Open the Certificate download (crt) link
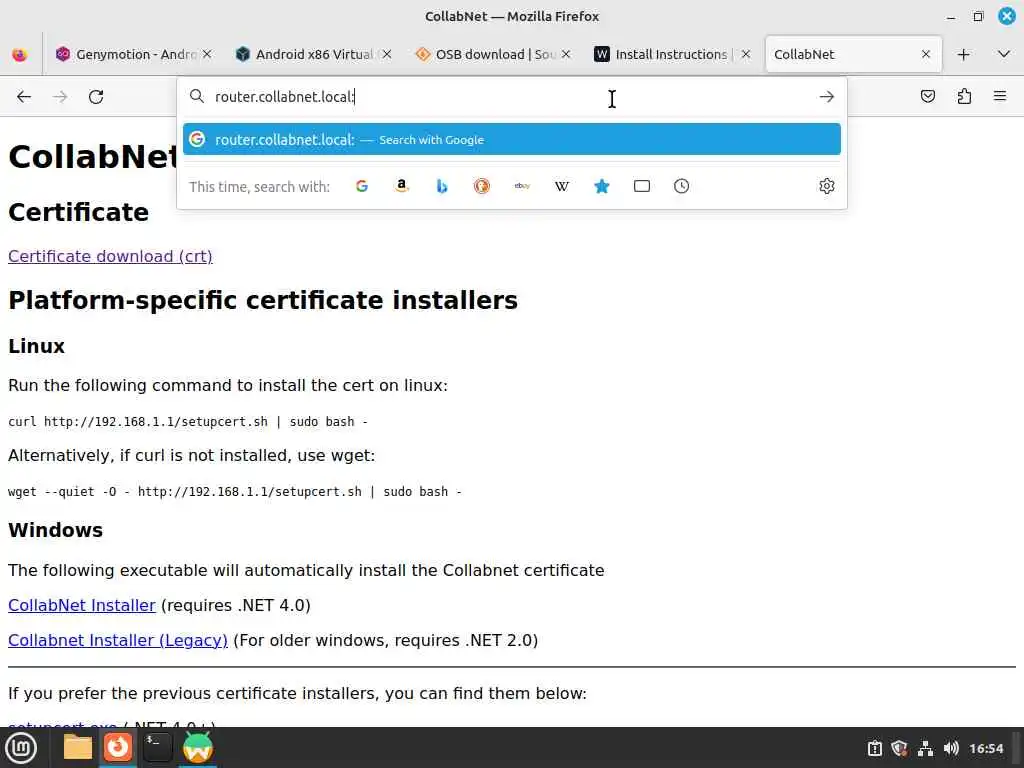The image size is (1024, 768). point(110,256)
